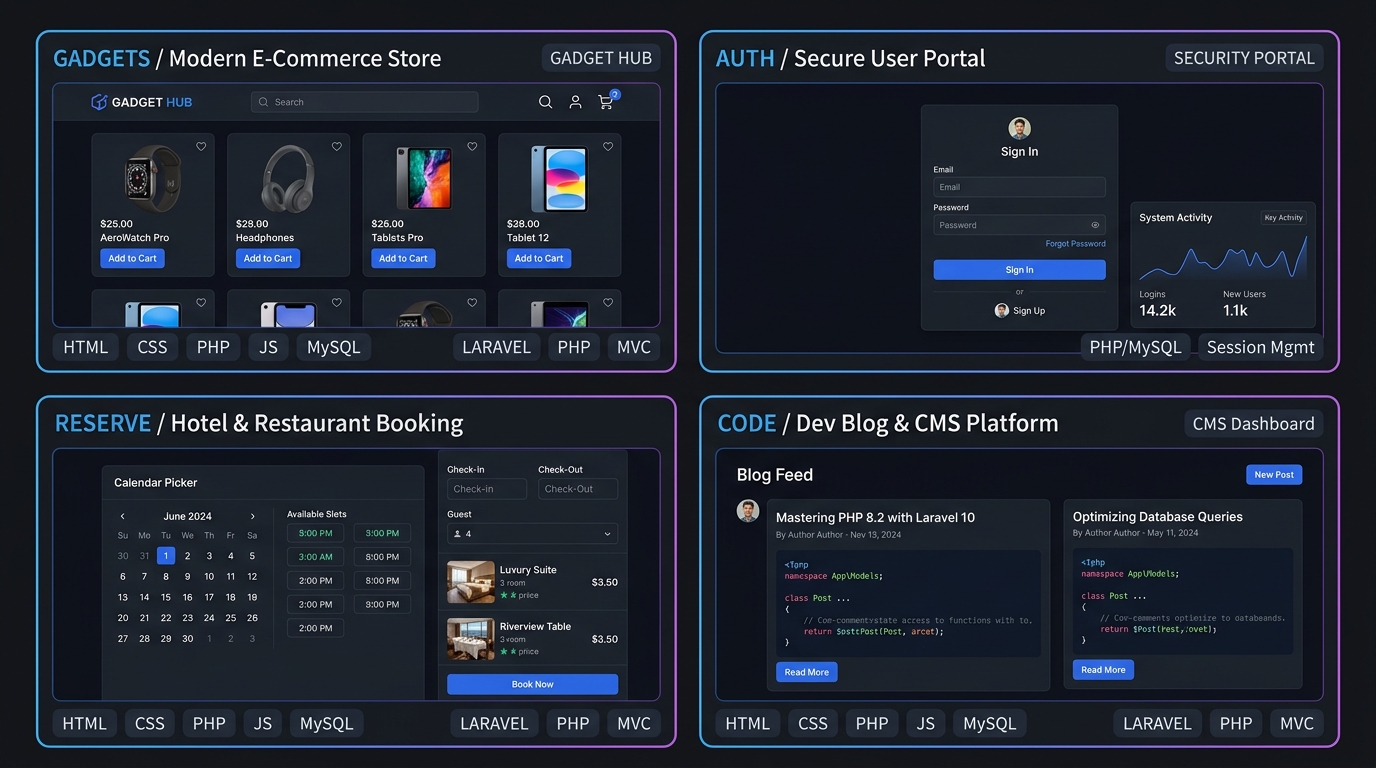Toggle the heart icon on the Headphones card
Image resolution: width=1376 pixels, height=768 pixels.
click(x=337, y=147)
